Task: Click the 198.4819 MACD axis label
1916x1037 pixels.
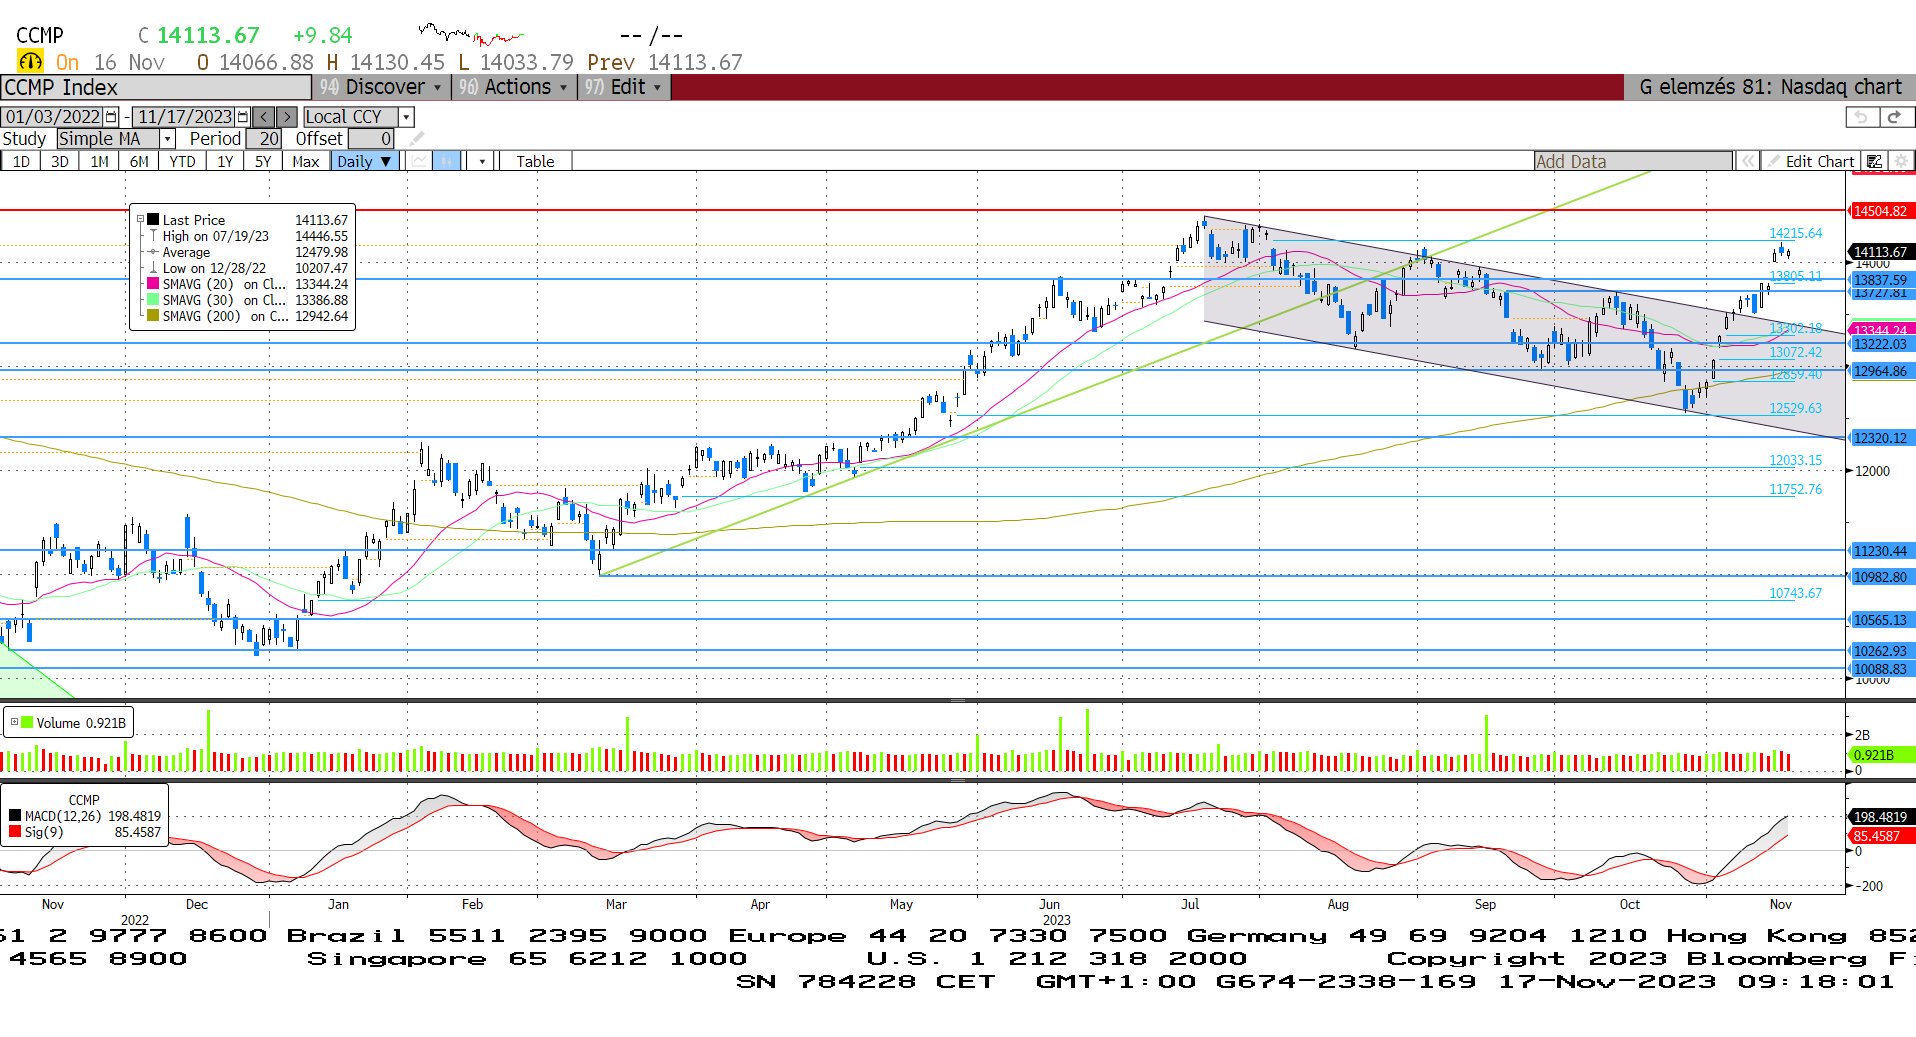Action: (x=1883, y=817)
